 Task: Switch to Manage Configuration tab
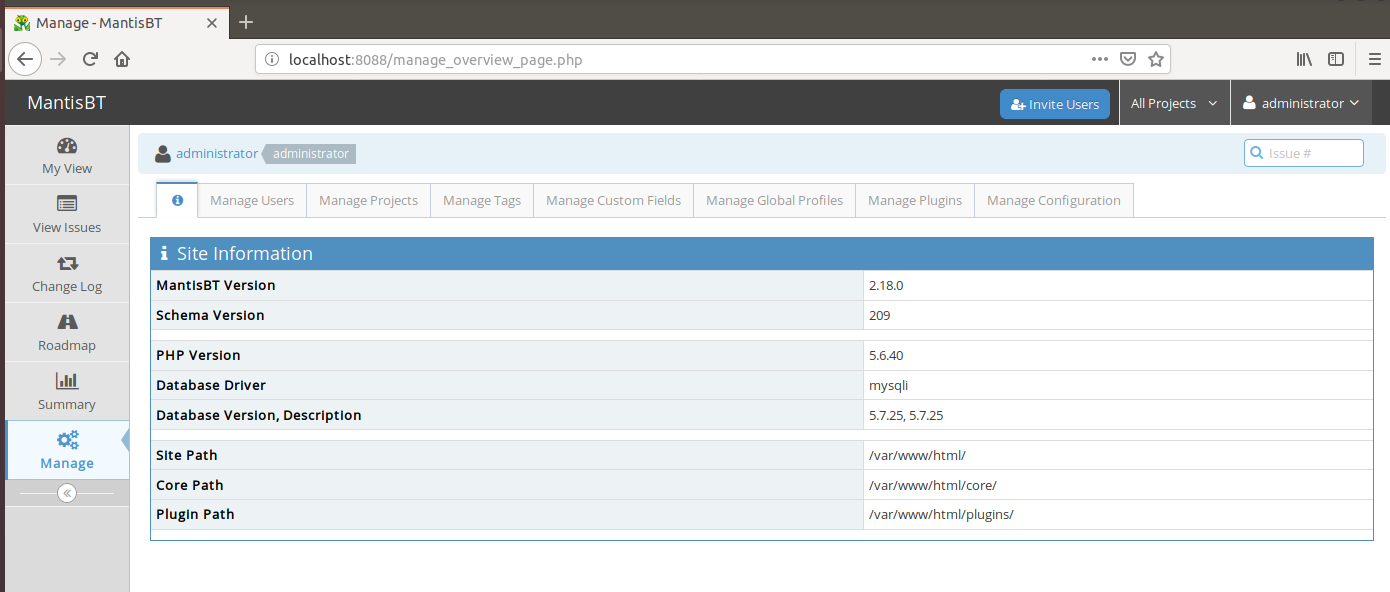(x=1054, y=200)
